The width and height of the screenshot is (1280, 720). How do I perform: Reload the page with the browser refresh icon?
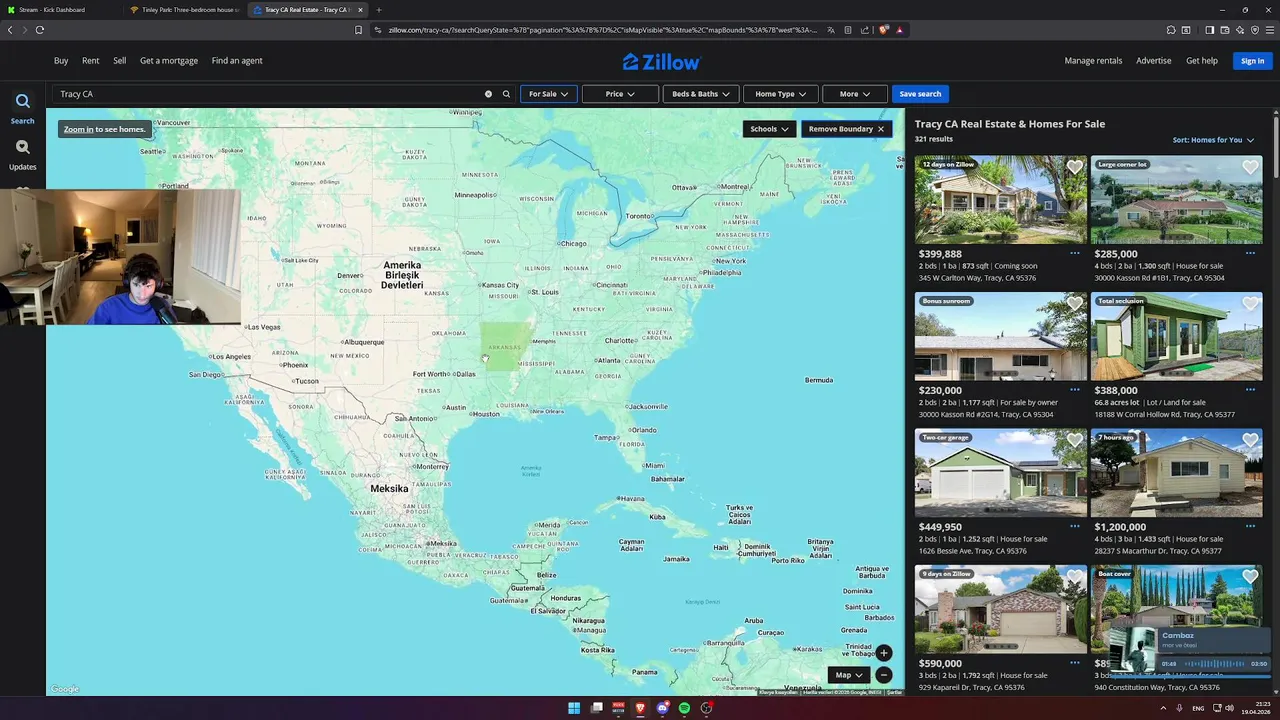[40, 30]
